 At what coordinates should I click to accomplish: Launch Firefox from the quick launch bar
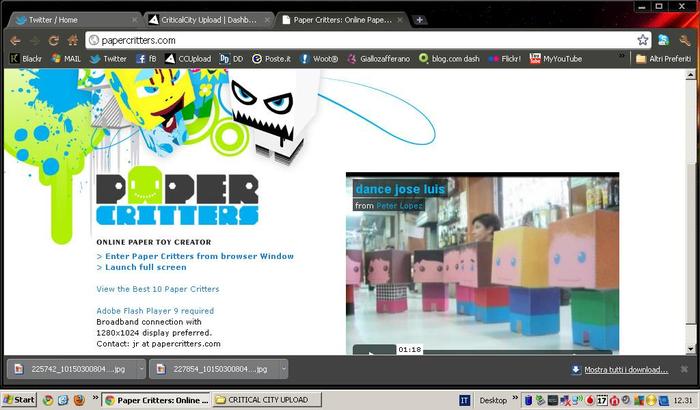point(79,400)
